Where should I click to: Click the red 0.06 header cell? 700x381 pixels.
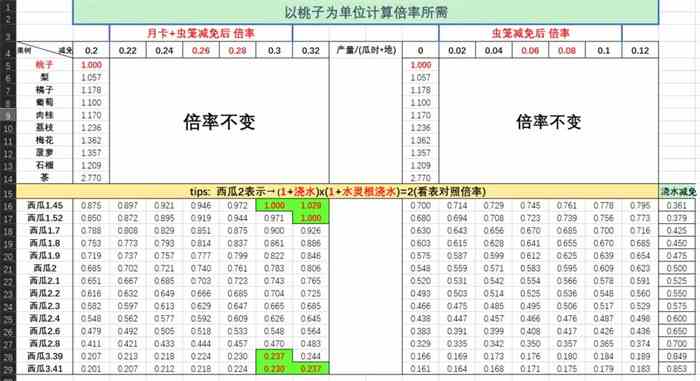530,50
